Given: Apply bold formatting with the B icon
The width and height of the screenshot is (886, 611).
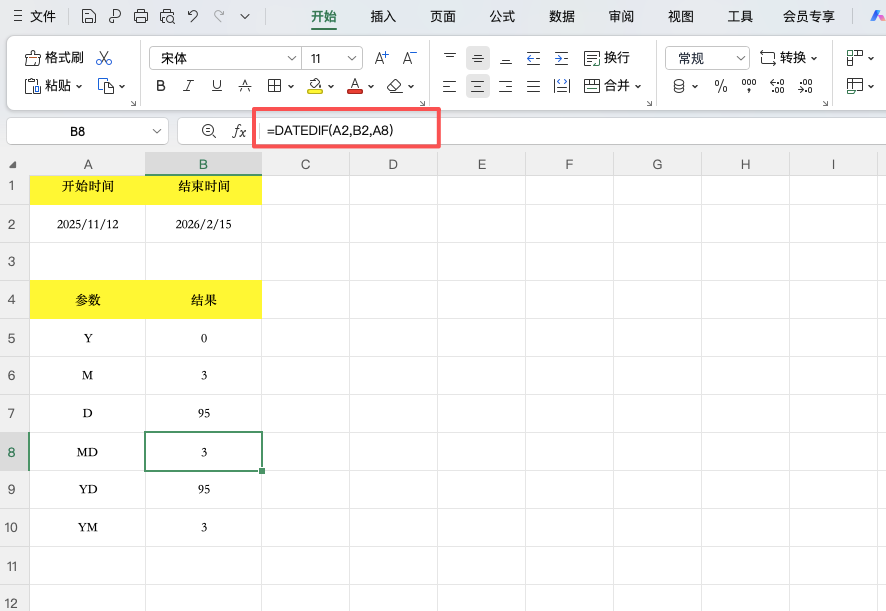Looking at the screenshot, I should coord(159,85).
